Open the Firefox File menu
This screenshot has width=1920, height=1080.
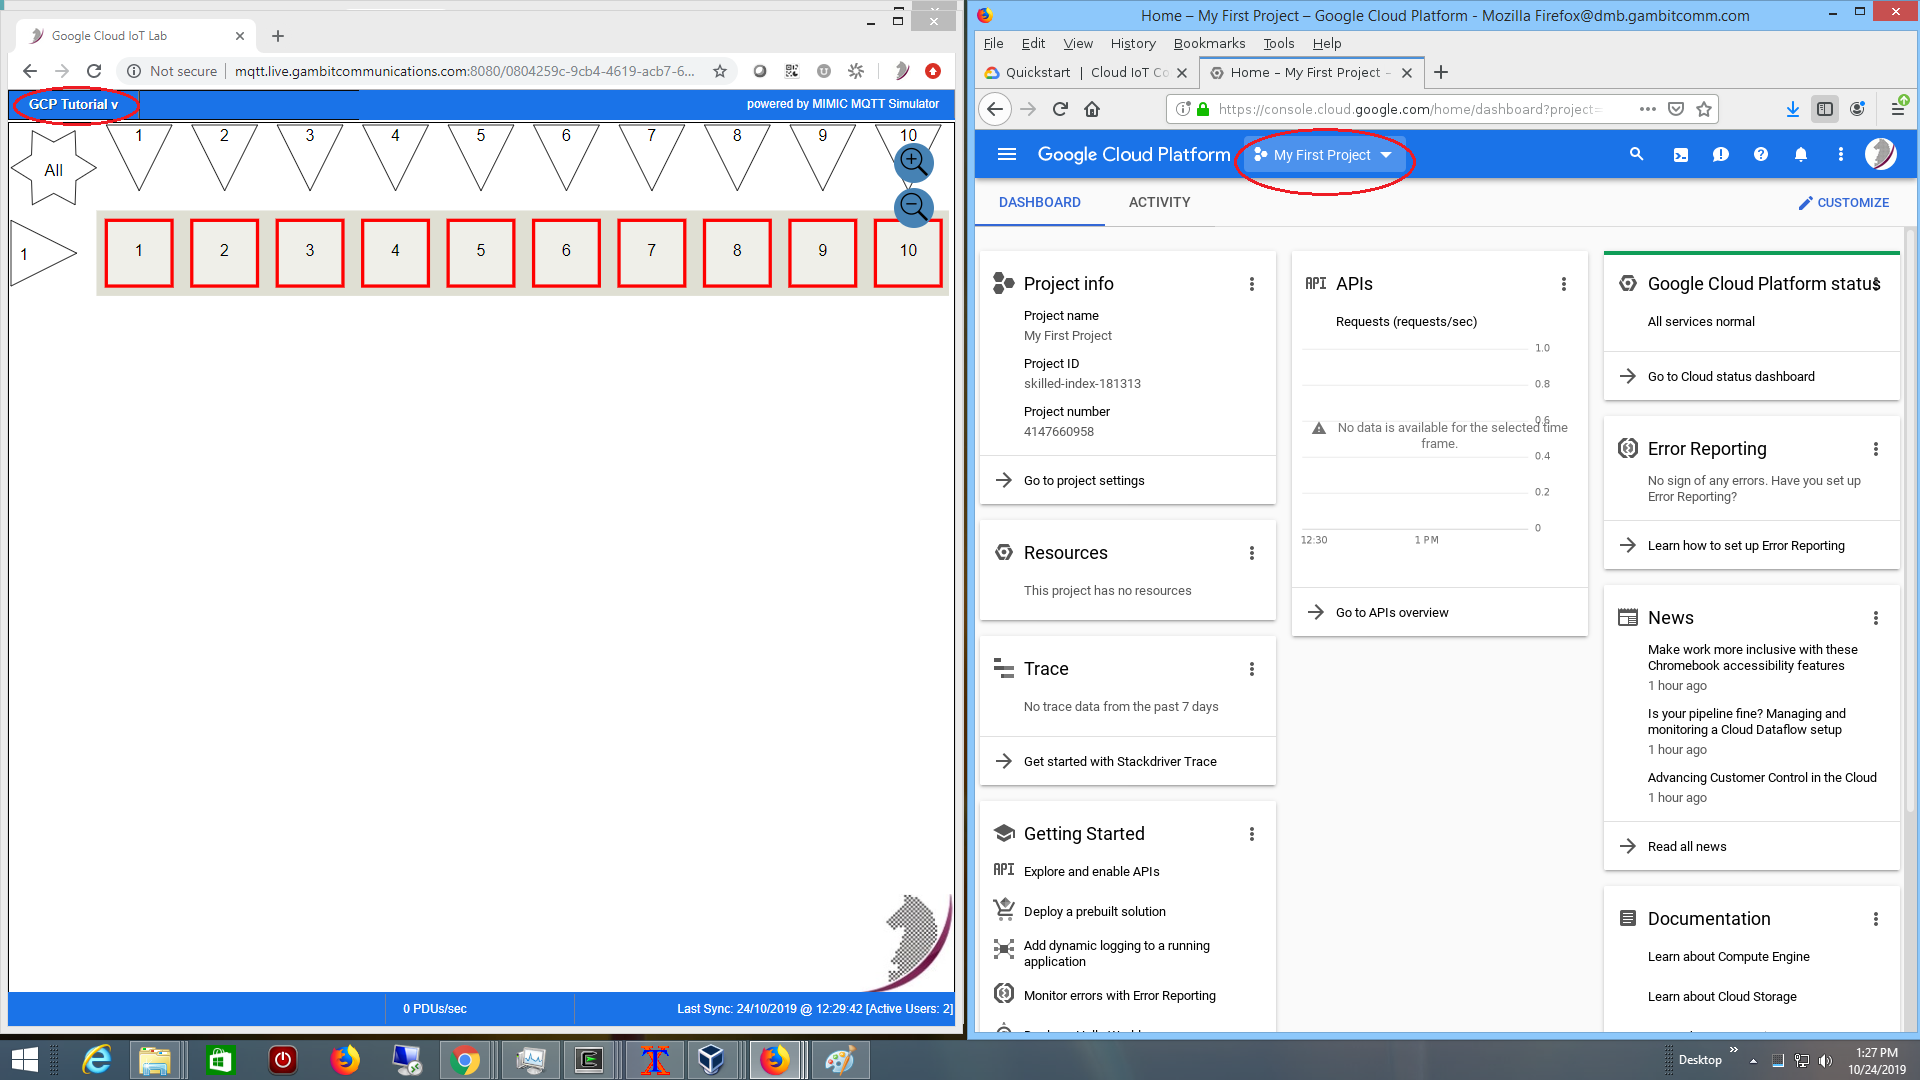[993, 43]
